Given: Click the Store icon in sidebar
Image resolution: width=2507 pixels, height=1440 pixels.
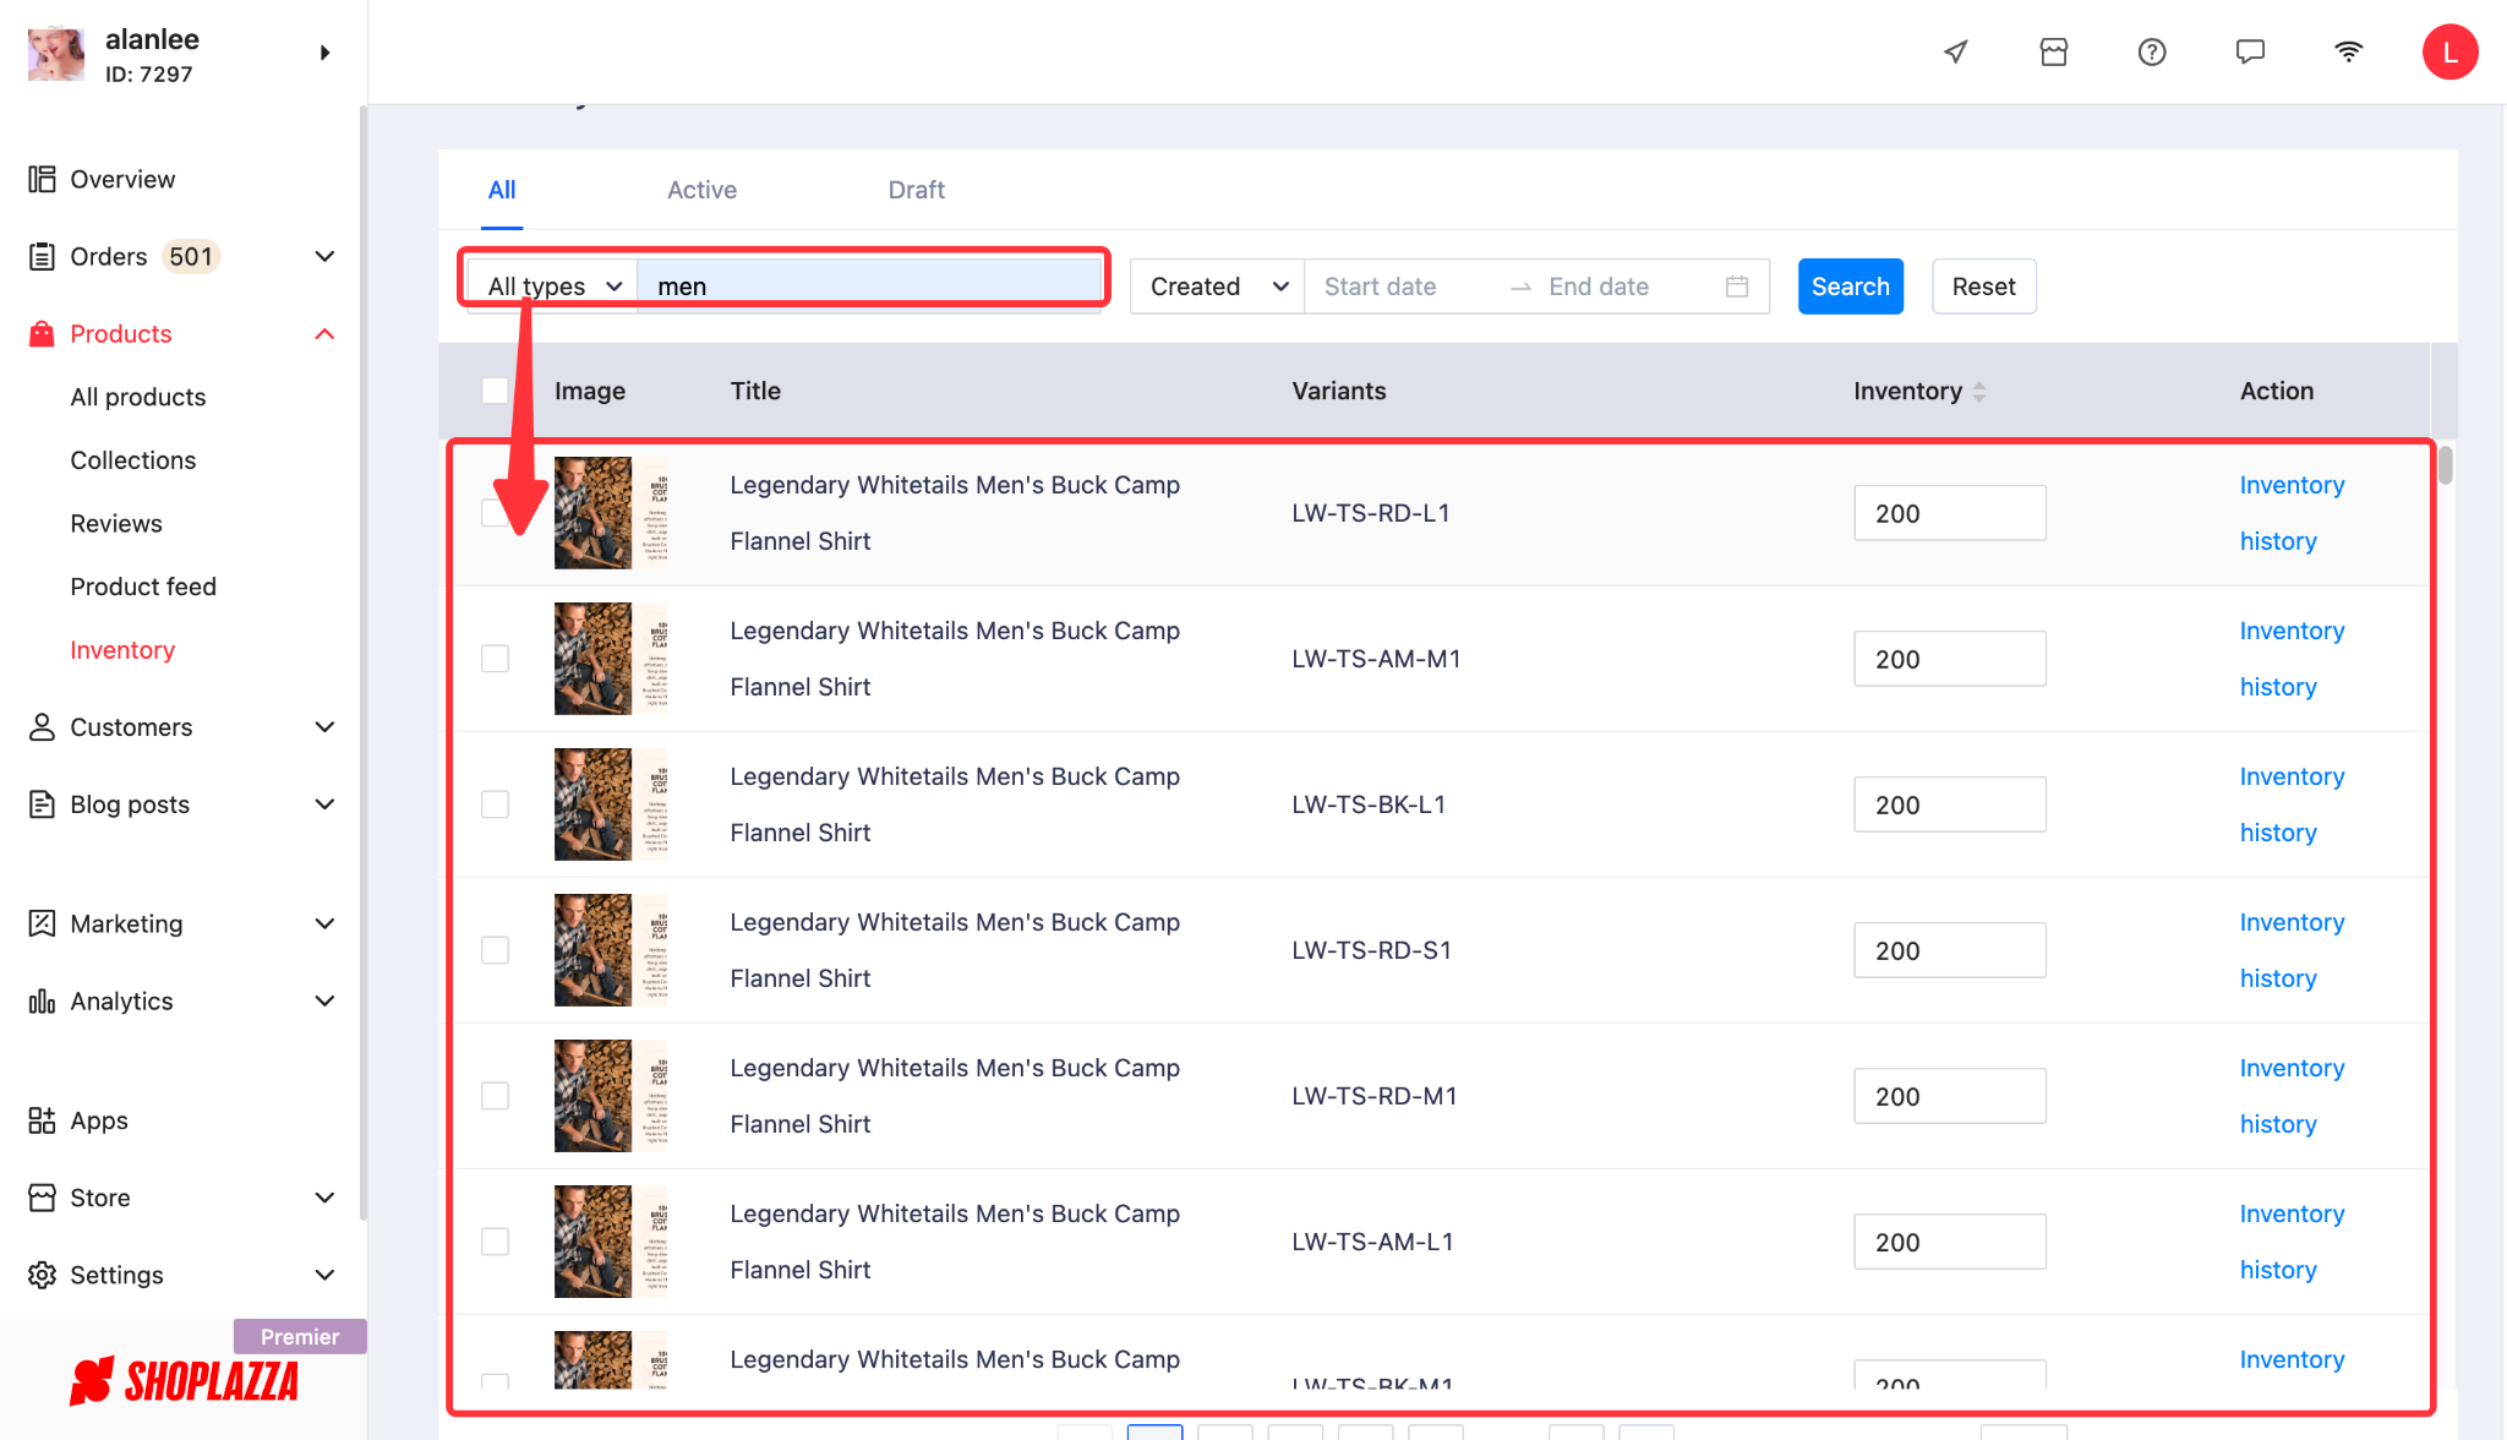Looking at the screenshot, I should click(x=42, y=1197).
